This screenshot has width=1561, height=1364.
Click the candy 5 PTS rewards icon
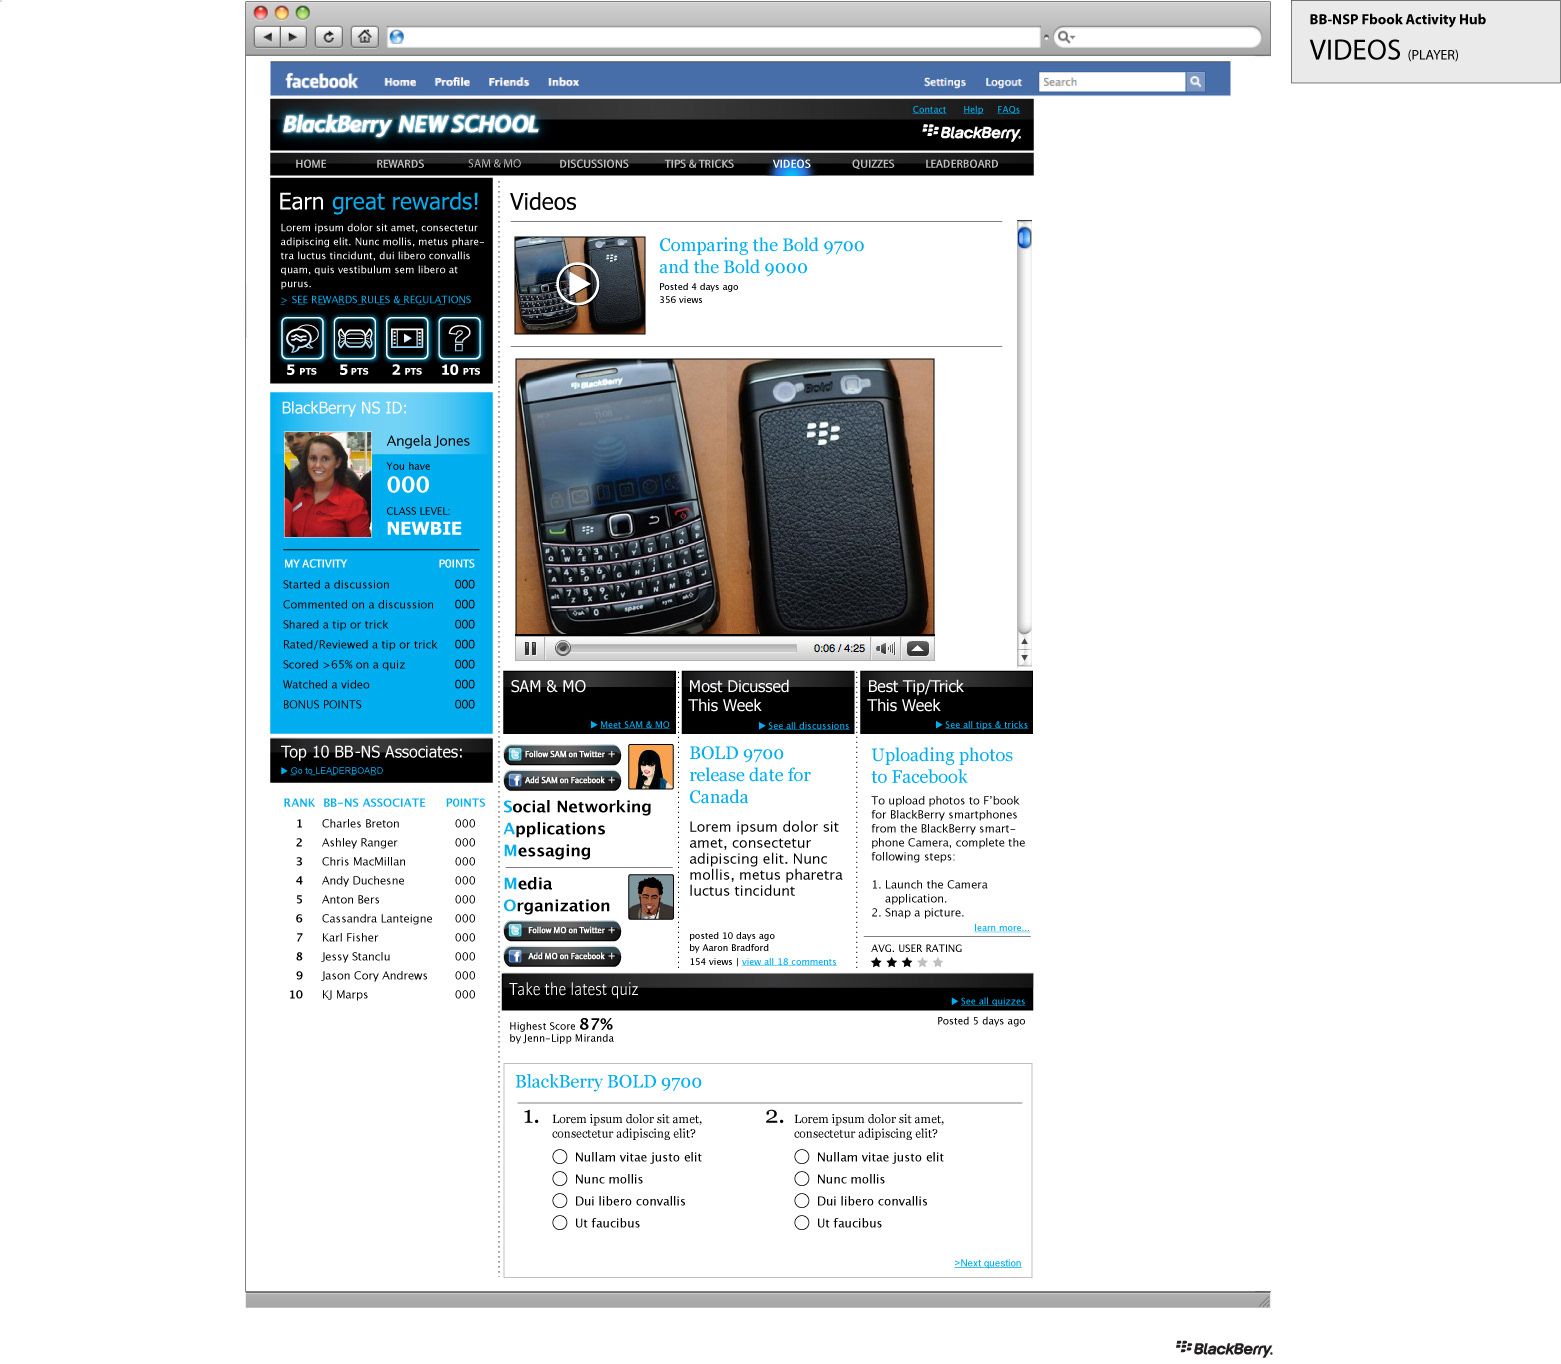(355, 338)
